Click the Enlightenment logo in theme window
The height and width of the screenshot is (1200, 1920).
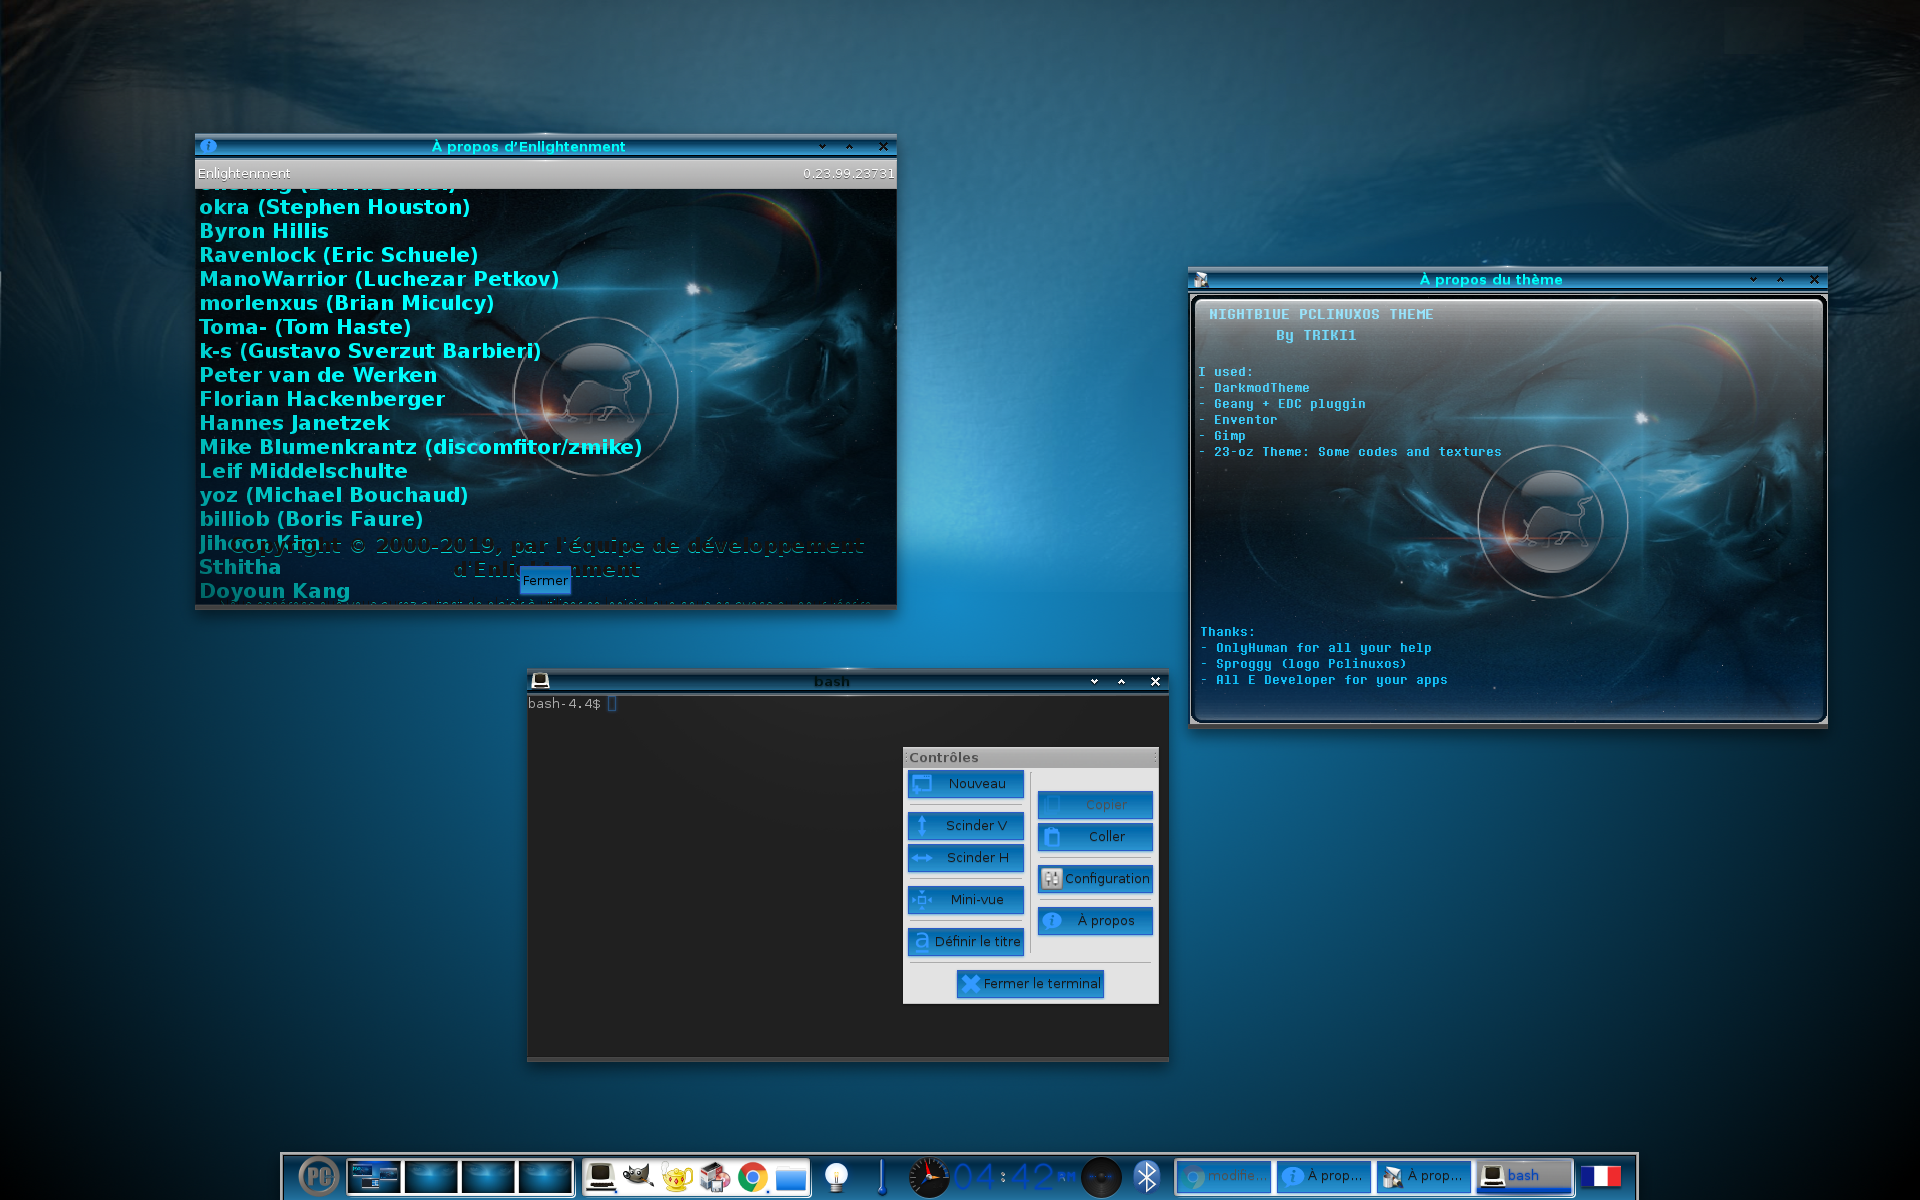1553,521
